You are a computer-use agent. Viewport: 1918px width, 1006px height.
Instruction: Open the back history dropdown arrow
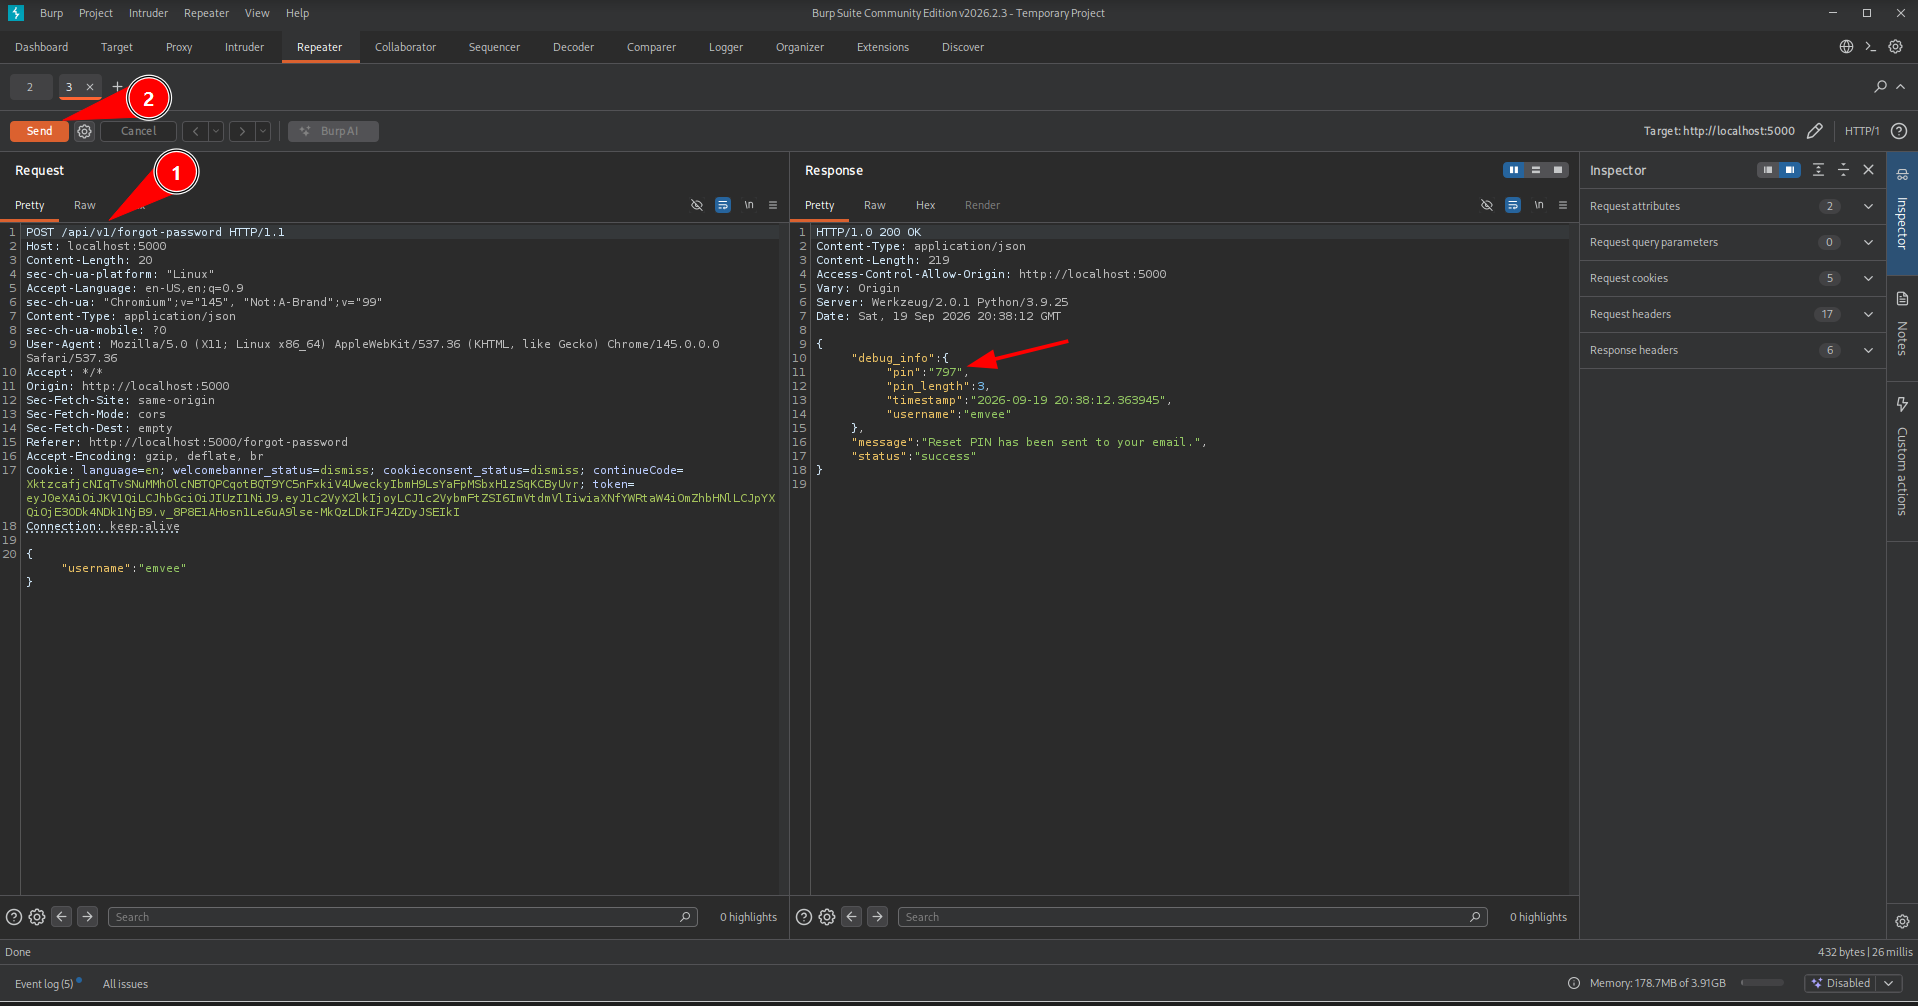coord(216,131)
